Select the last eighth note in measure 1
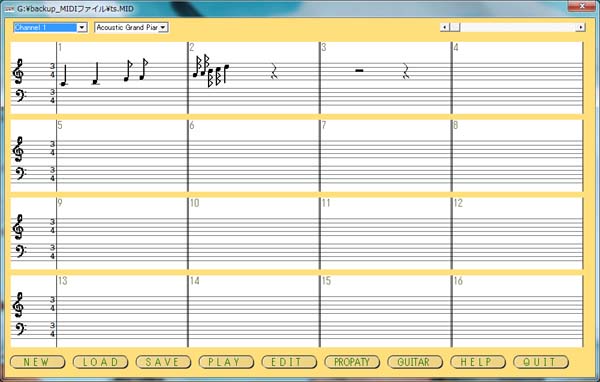This screenshot has width=600, height=382. point(143,69)
